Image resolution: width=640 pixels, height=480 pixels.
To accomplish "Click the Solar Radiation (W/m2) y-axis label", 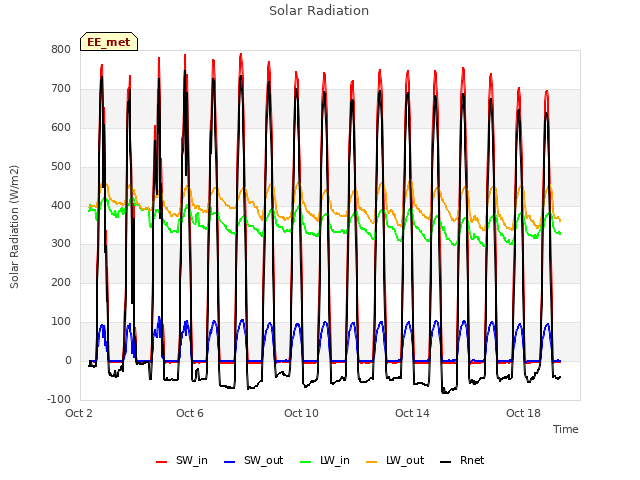I will (x=14, y=227).
